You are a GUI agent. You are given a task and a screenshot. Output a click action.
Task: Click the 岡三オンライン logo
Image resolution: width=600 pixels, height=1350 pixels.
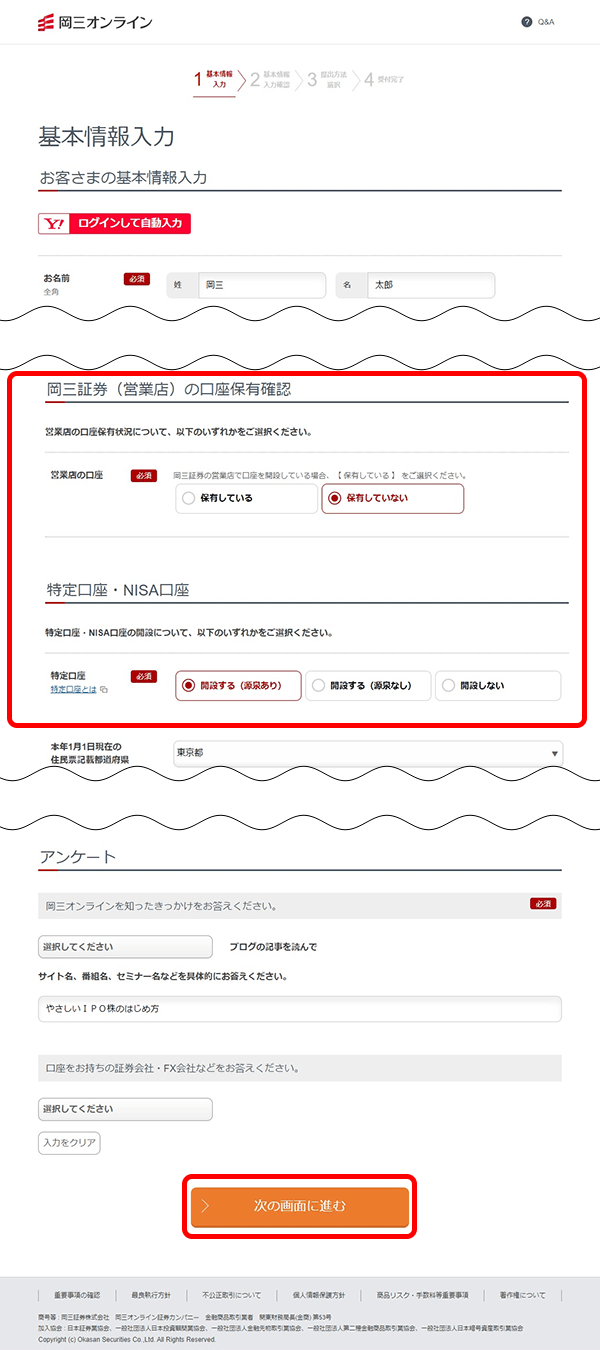[94, 21]
